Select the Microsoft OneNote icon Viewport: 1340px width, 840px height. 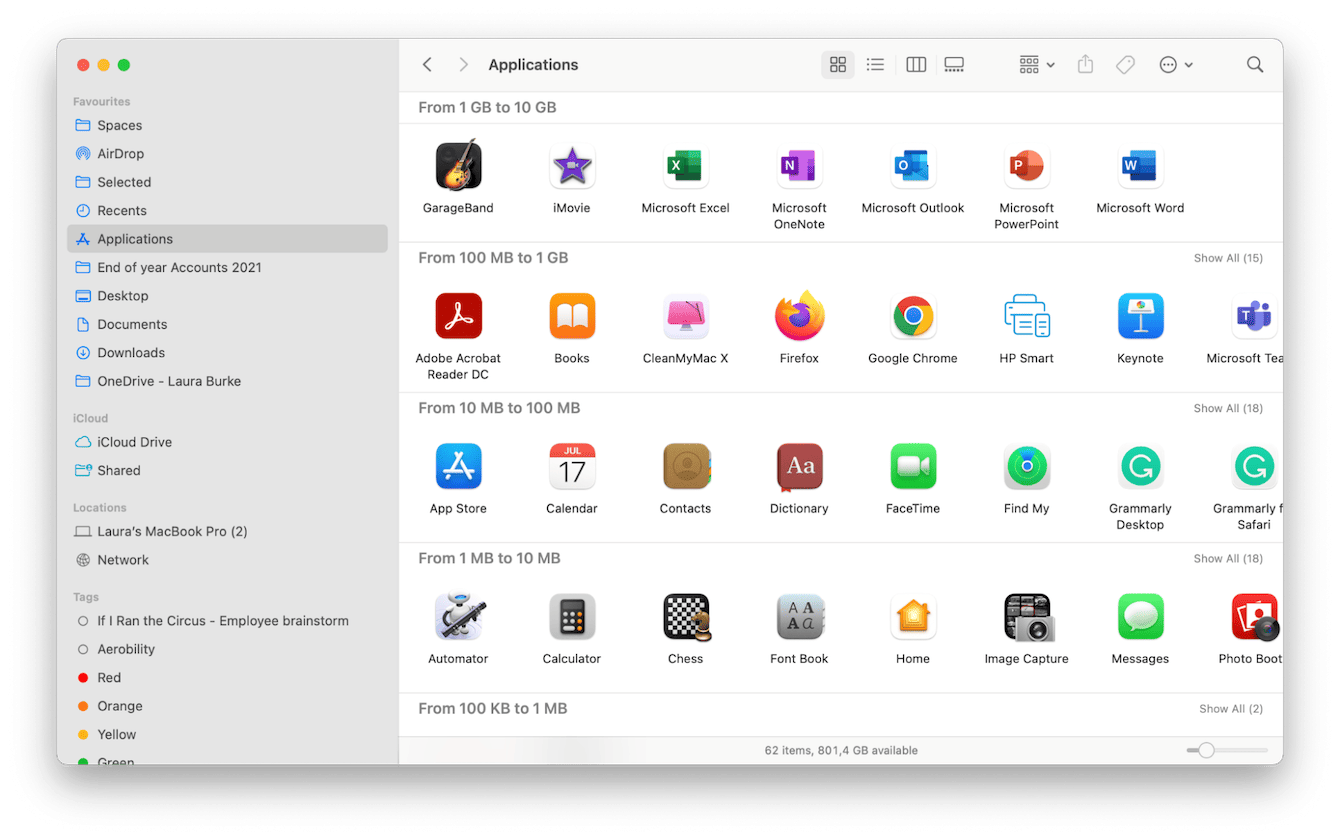(799, 165)
